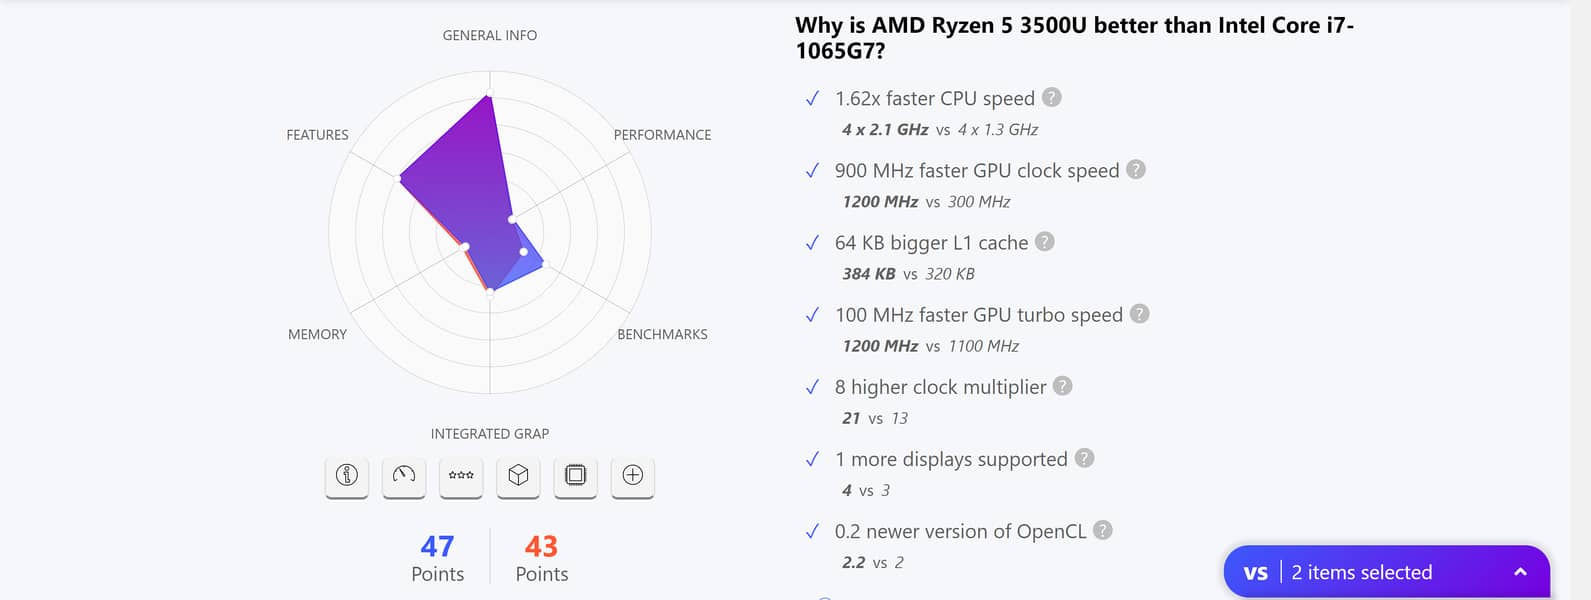The image size is (1591, 600).
Task: Click the chip-shaped Memory icon button
Action: [x=575, y=476]
